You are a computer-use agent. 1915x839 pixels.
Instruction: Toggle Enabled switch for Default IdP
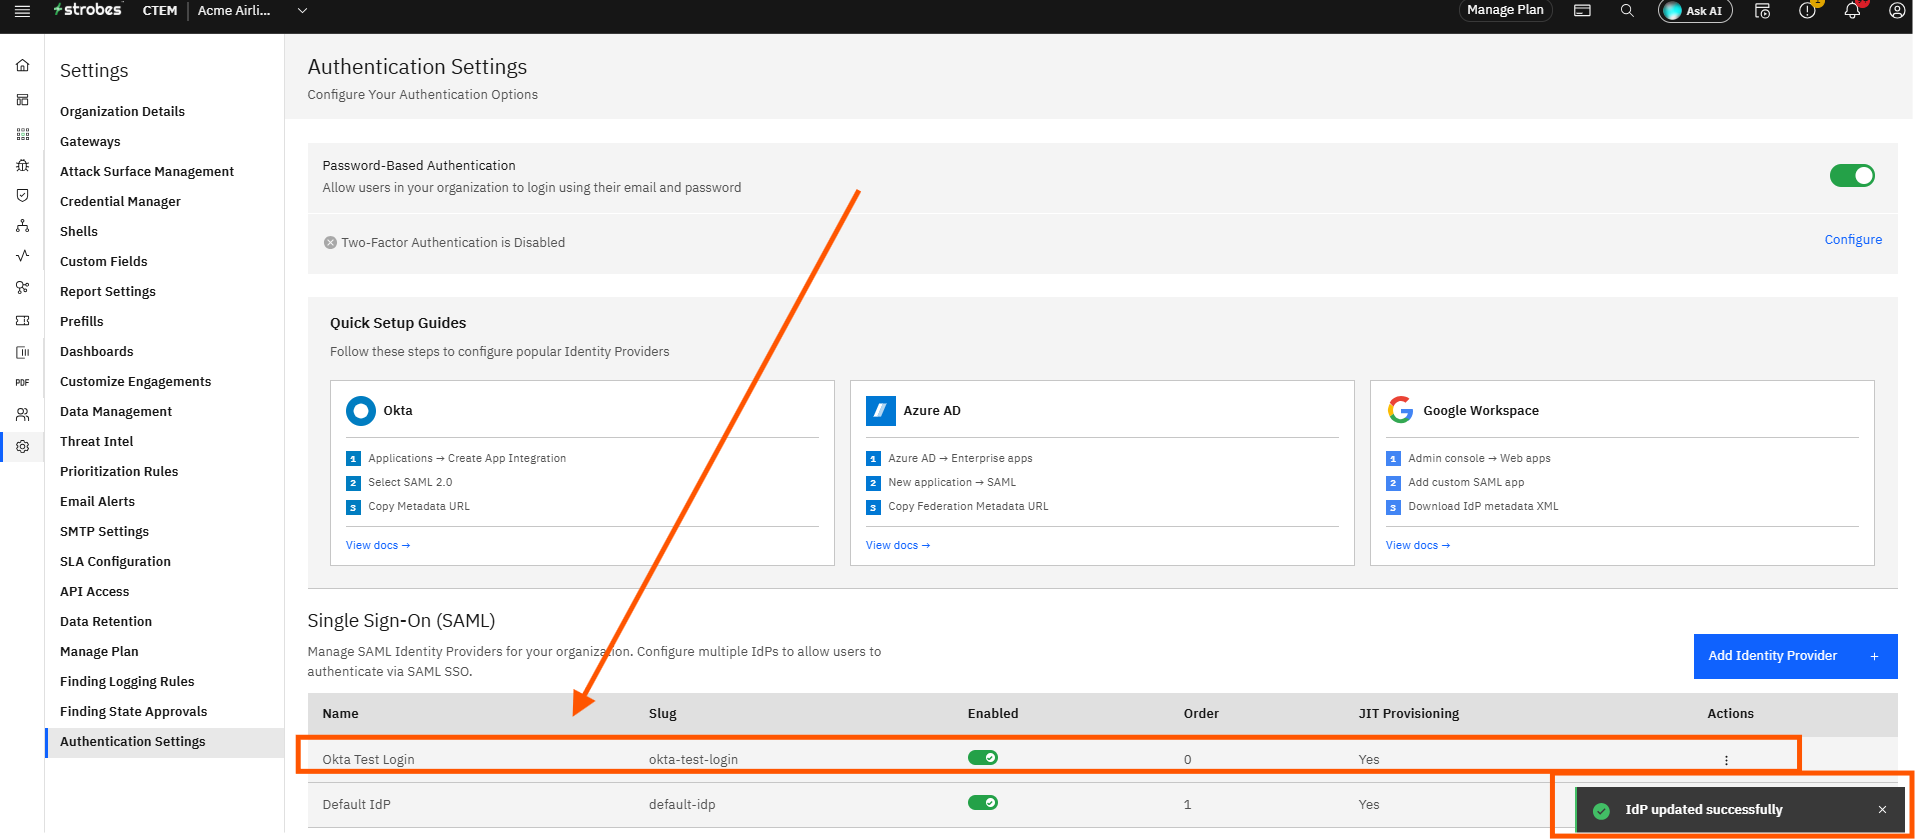point(983,803)
